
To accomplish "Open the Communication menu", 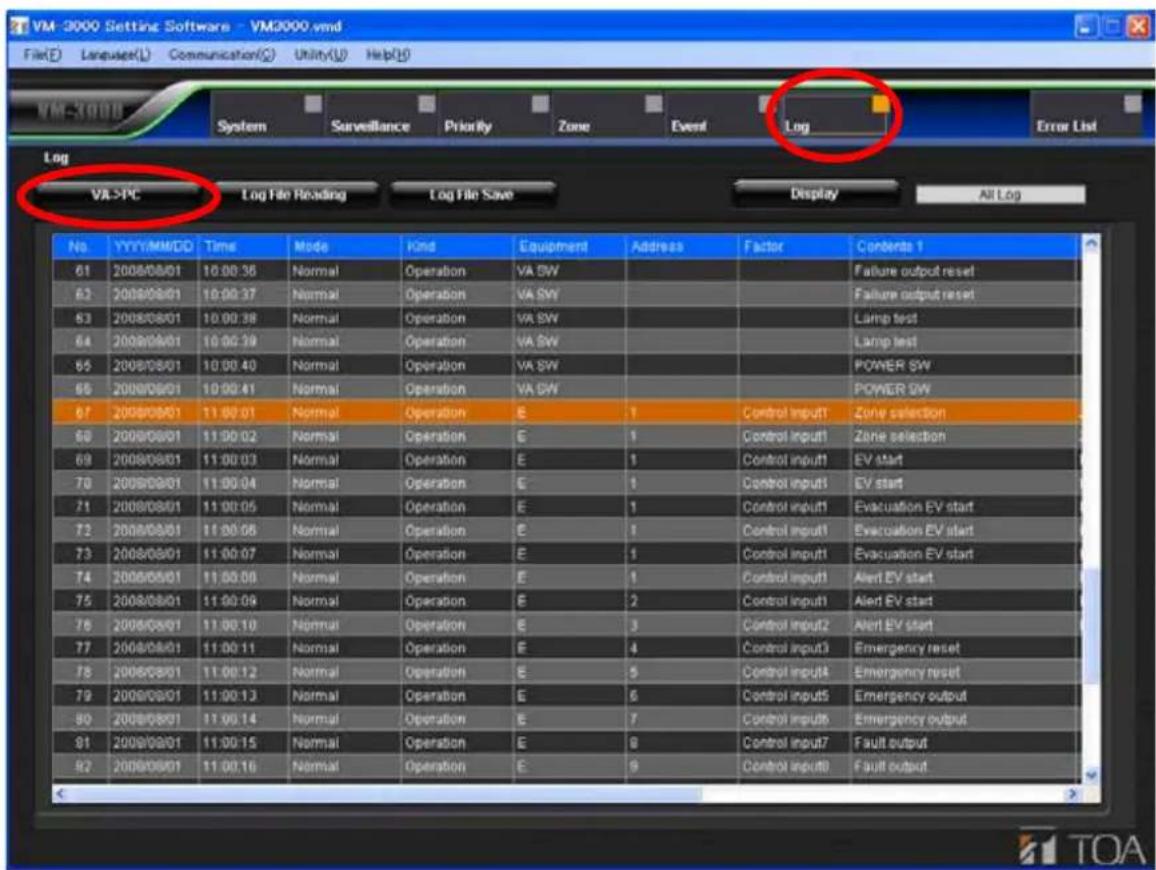I will click(221, 55).
